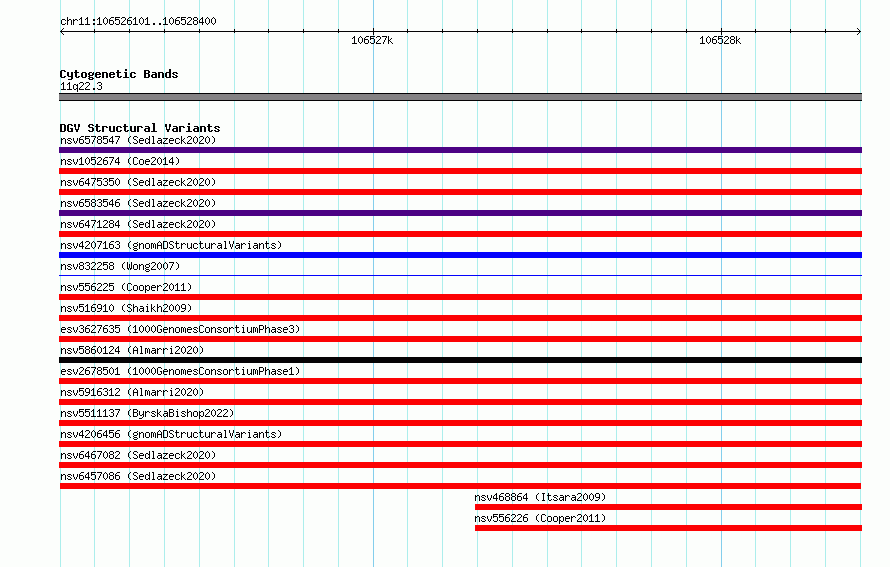Click the red bar under nsv5916312
The image size is (890, 567).
460,402
